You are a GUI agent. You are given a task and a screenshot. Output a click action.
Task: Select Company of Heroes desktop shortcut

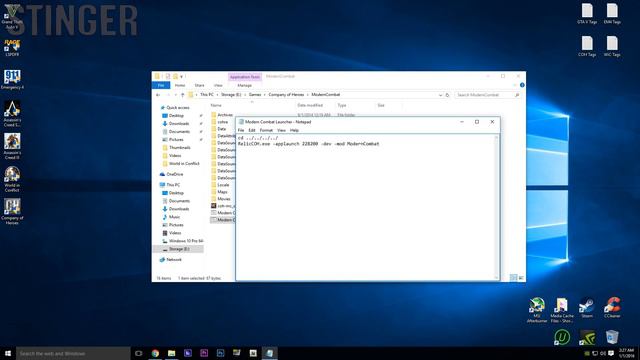coord(12,211)
